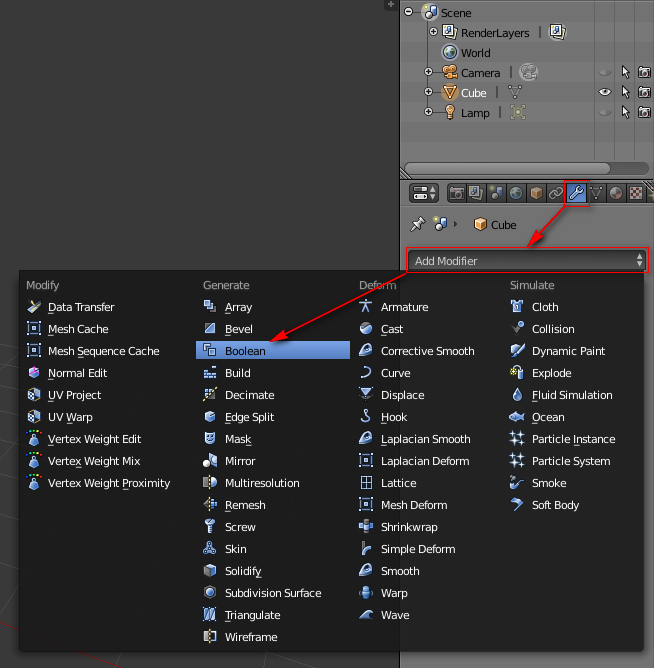
Task: Choose the Solidify modifier
Action: pos(273,571)
